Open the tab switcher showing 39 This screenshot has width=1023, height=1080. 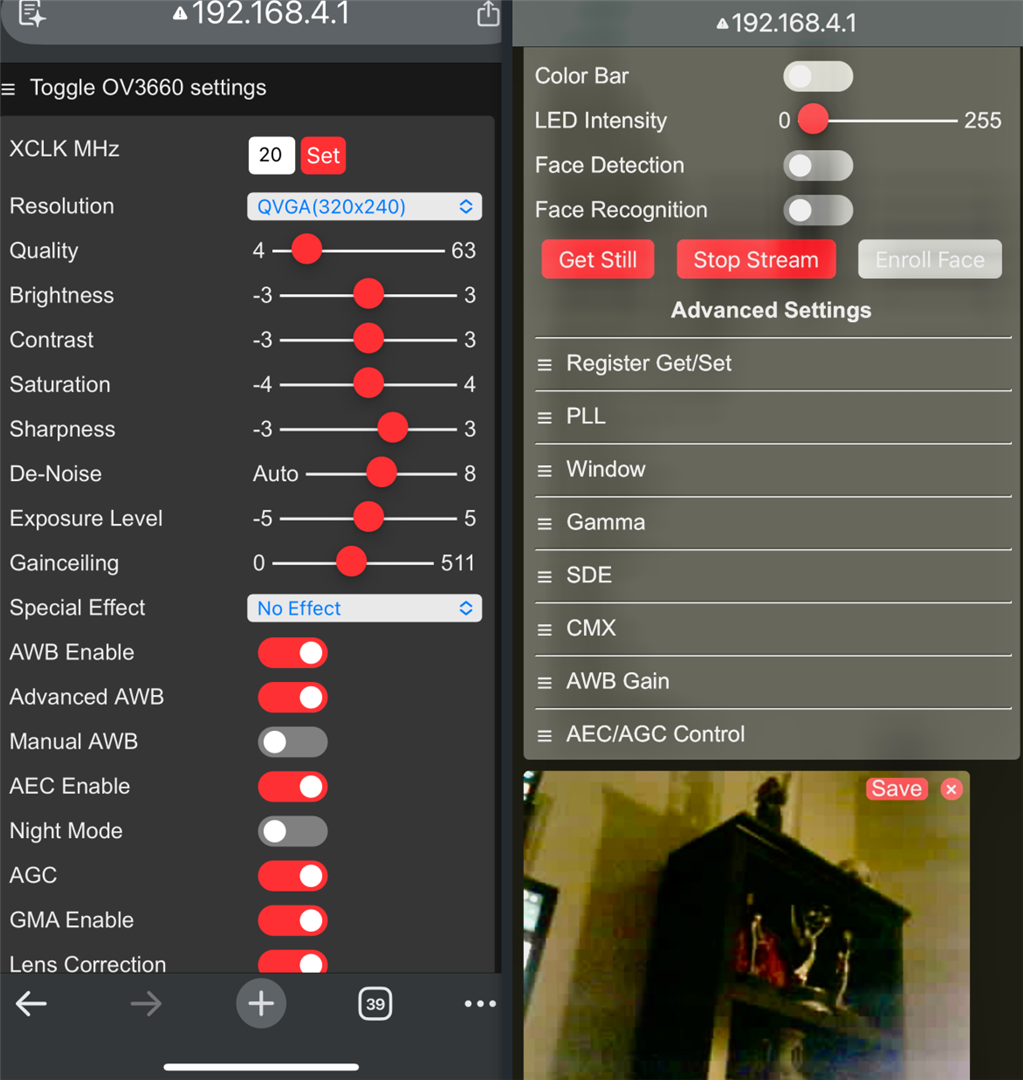[375, 1004]
